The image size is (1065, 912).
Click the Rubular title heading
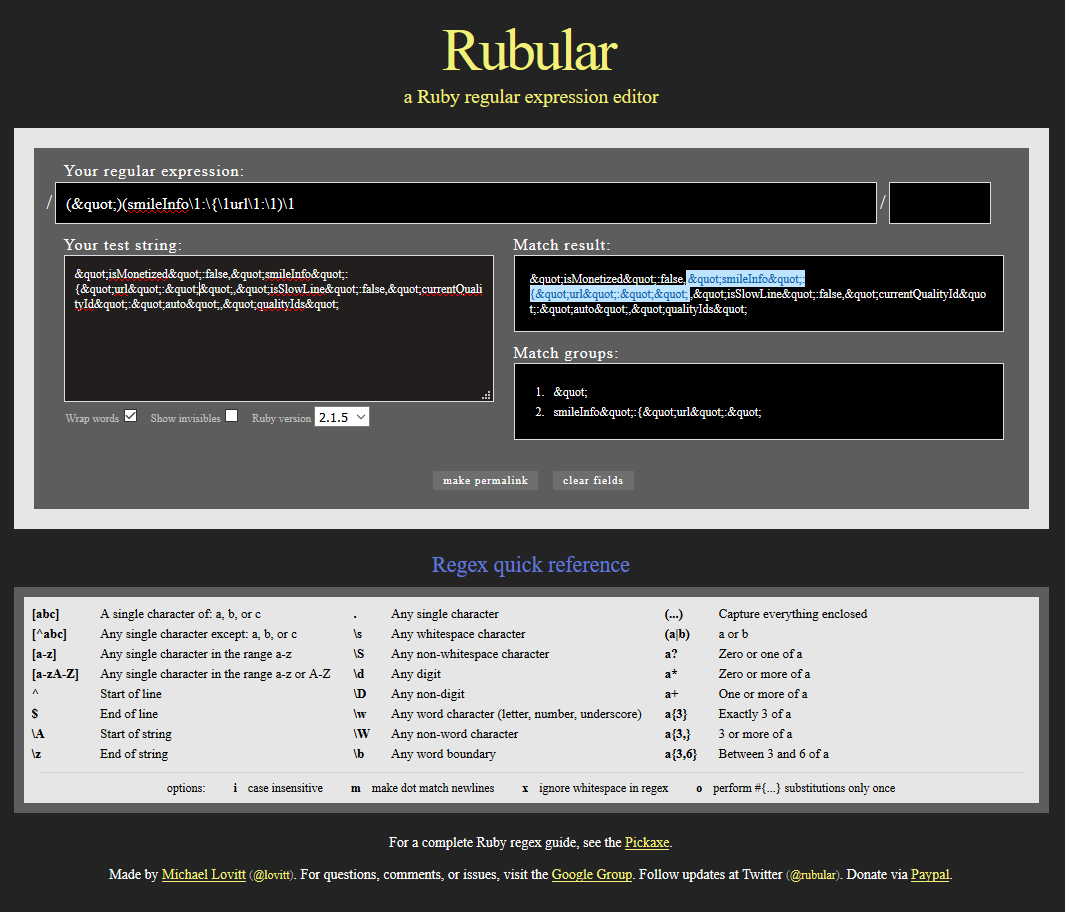(x=530, y=50)
